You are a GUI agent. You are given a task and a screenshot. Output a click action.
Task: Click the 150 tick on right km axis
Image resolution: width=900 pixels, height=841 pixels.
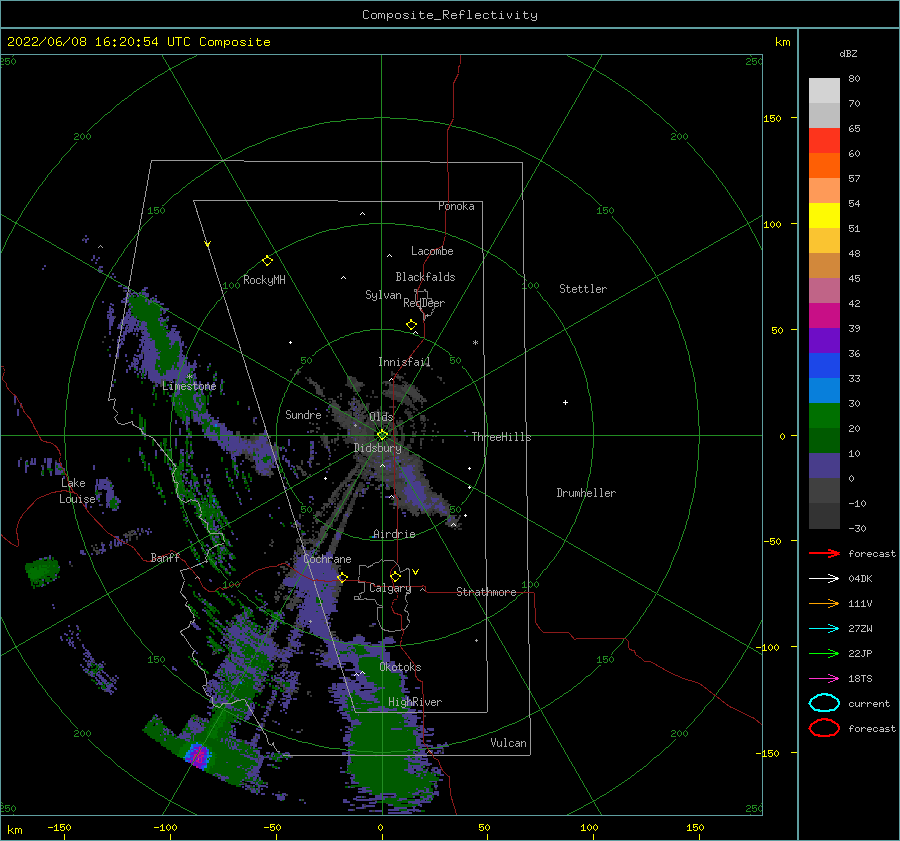[772, 118]
